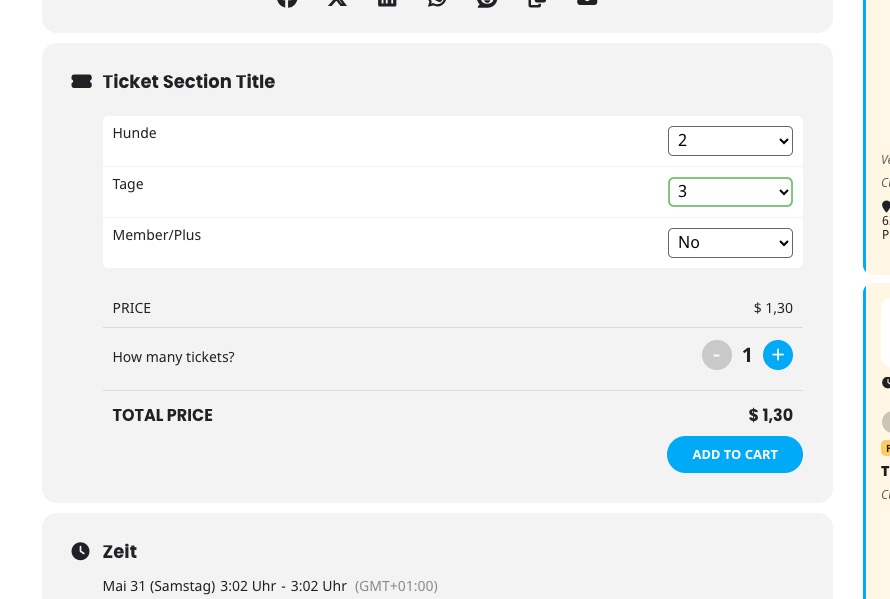Open the Tage dropdown showing 3

click(730, 192)
